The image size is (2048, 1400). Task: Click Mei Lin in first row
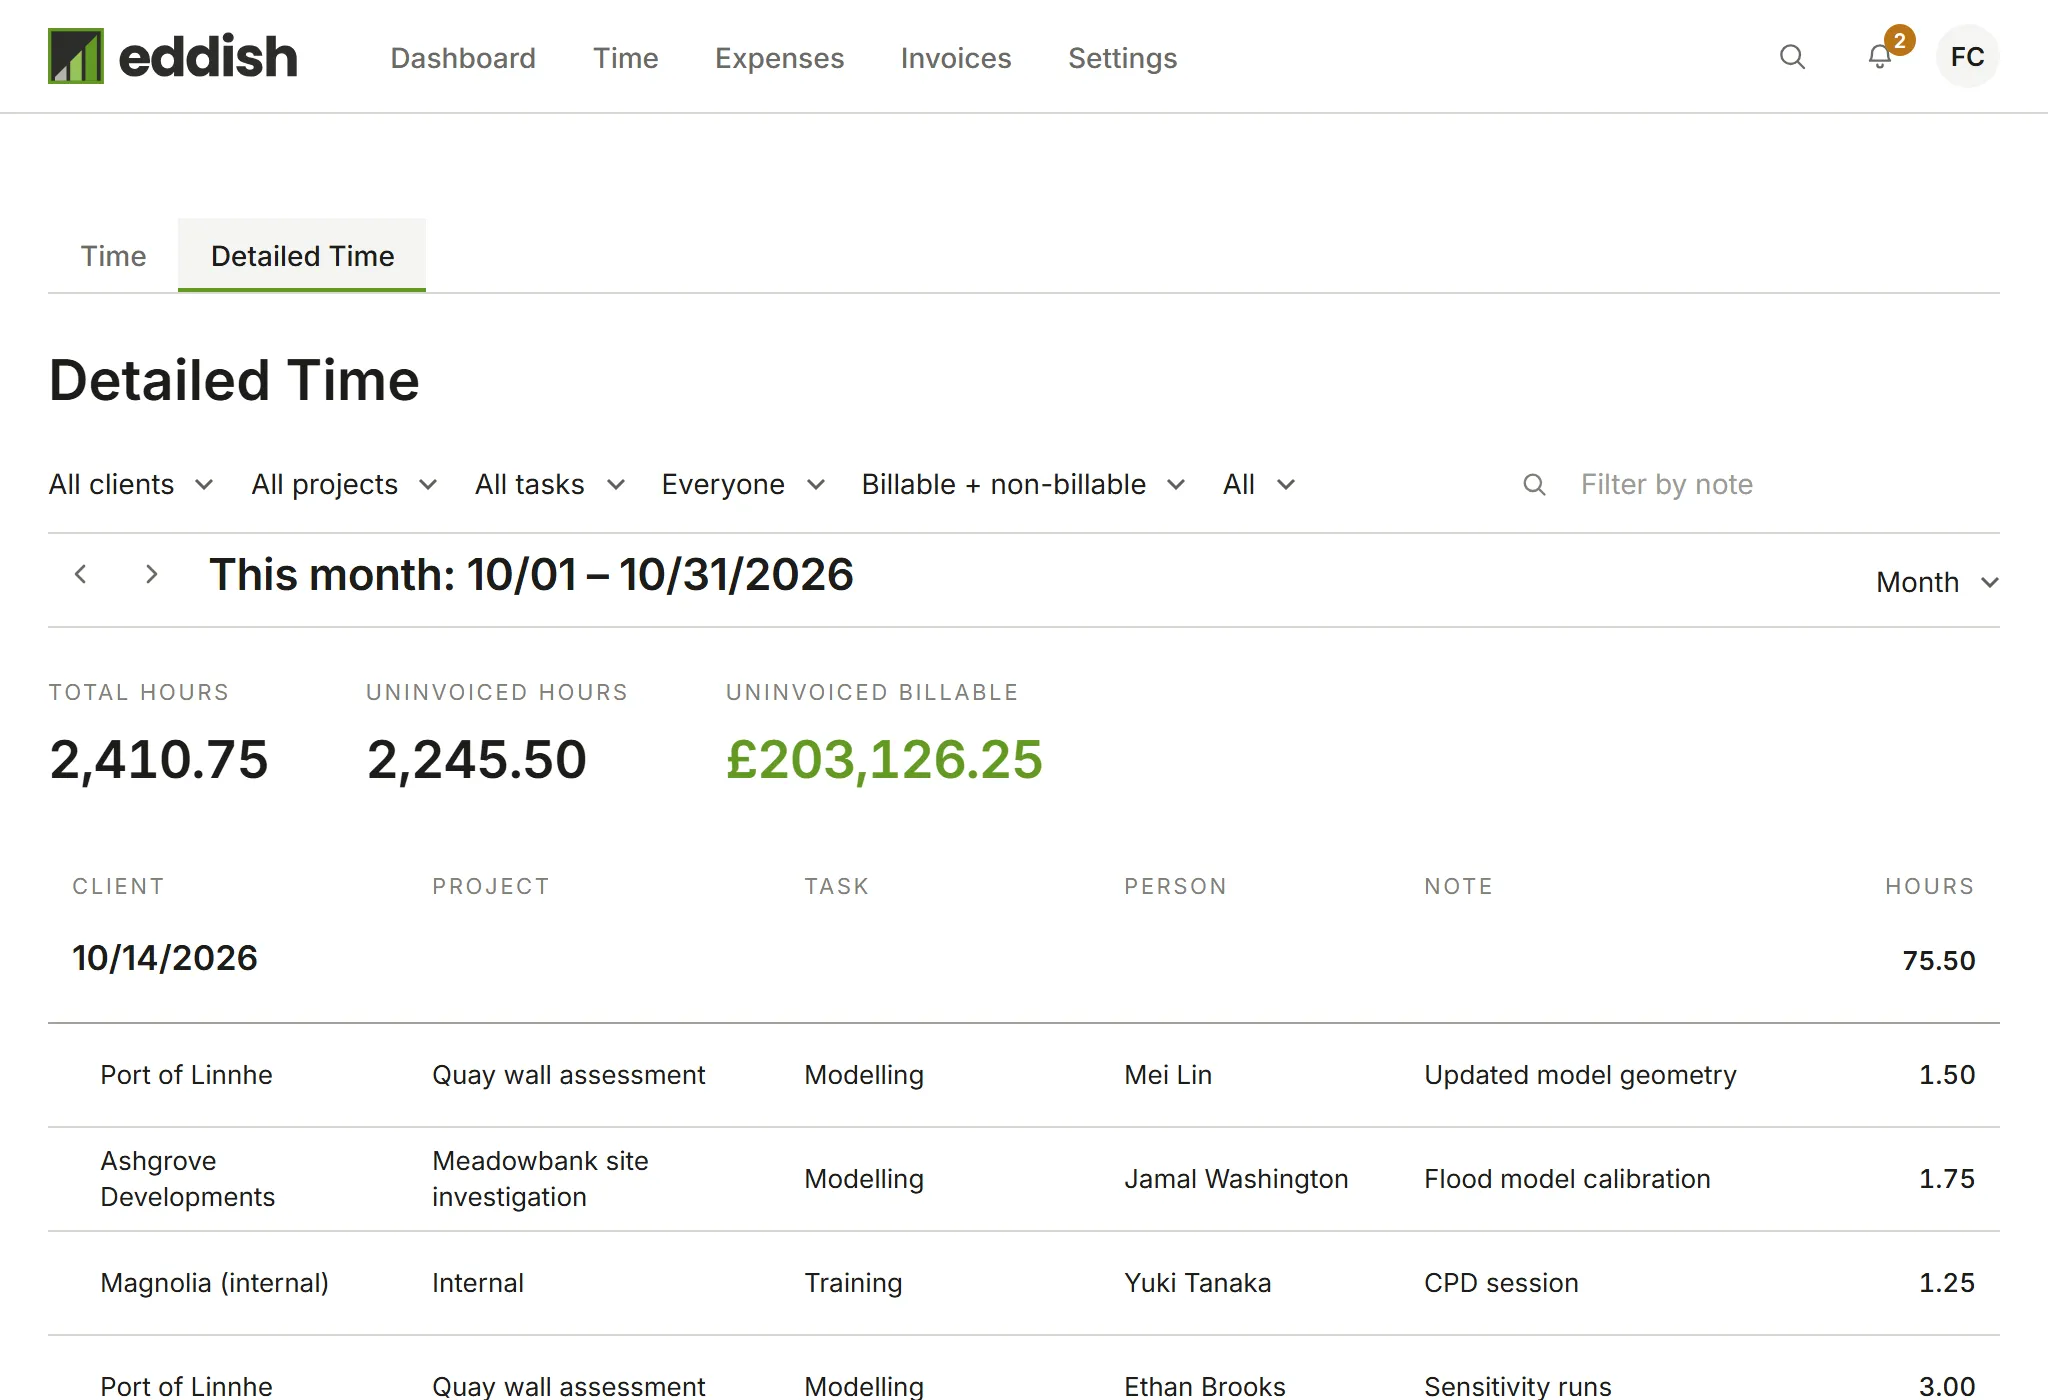(1168, 1075)
